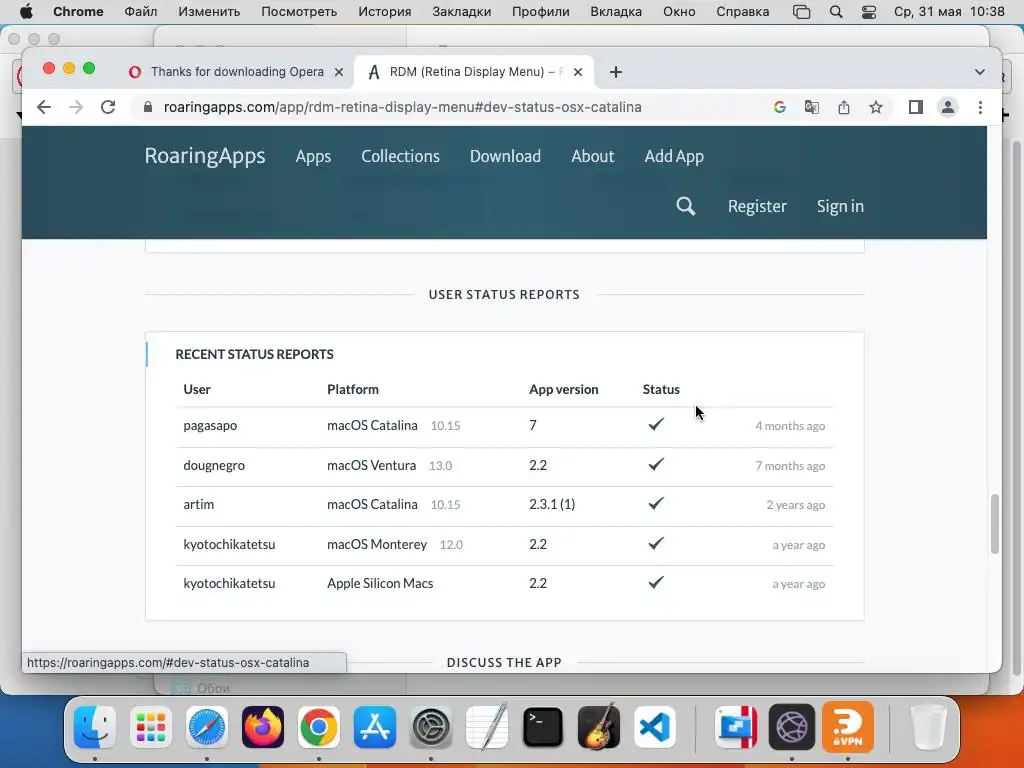Viewport: 1024px width, 768px height.
Task: Open the Collections navigation link
Action: point(400,157)
